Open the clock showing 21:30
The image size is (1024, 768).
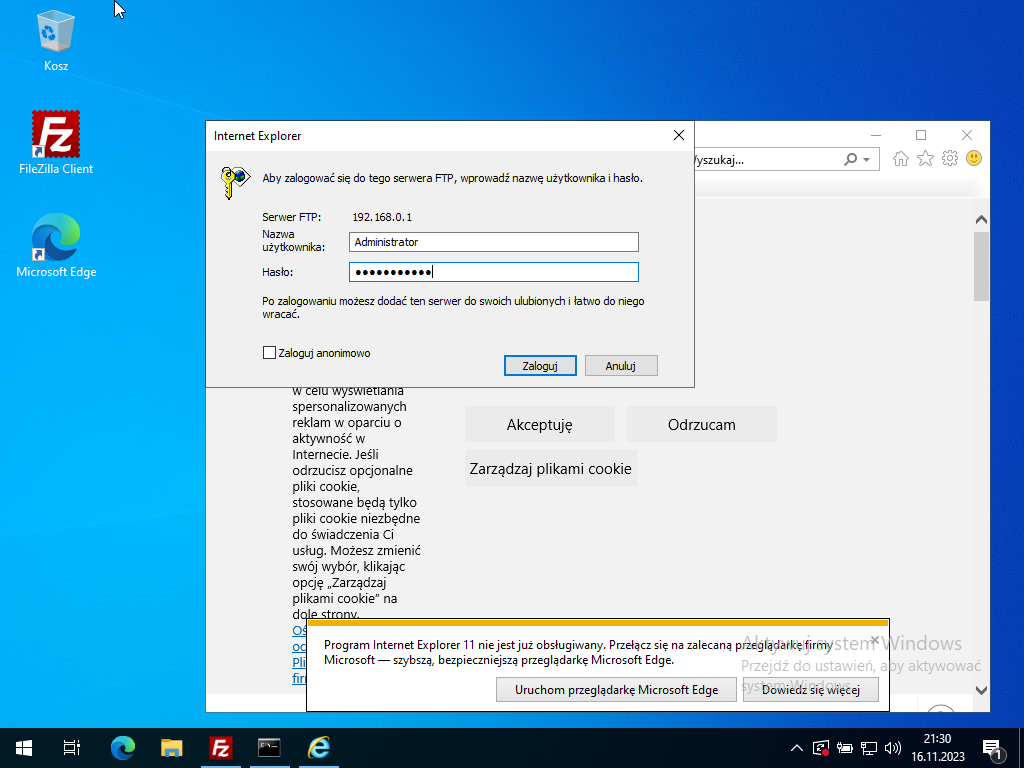[938, 748]
